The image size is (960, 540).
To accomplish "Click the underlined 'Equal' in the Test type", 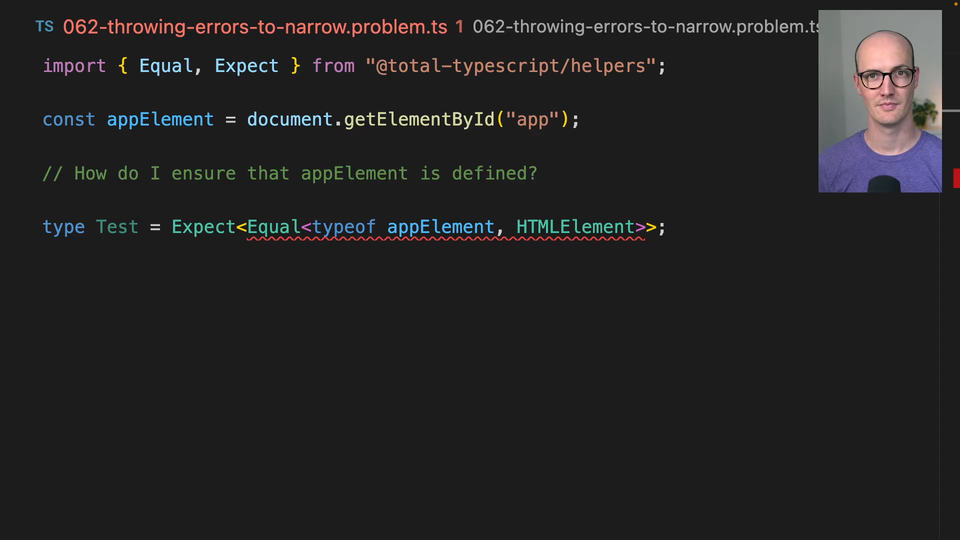I will (x=273, y=228).
